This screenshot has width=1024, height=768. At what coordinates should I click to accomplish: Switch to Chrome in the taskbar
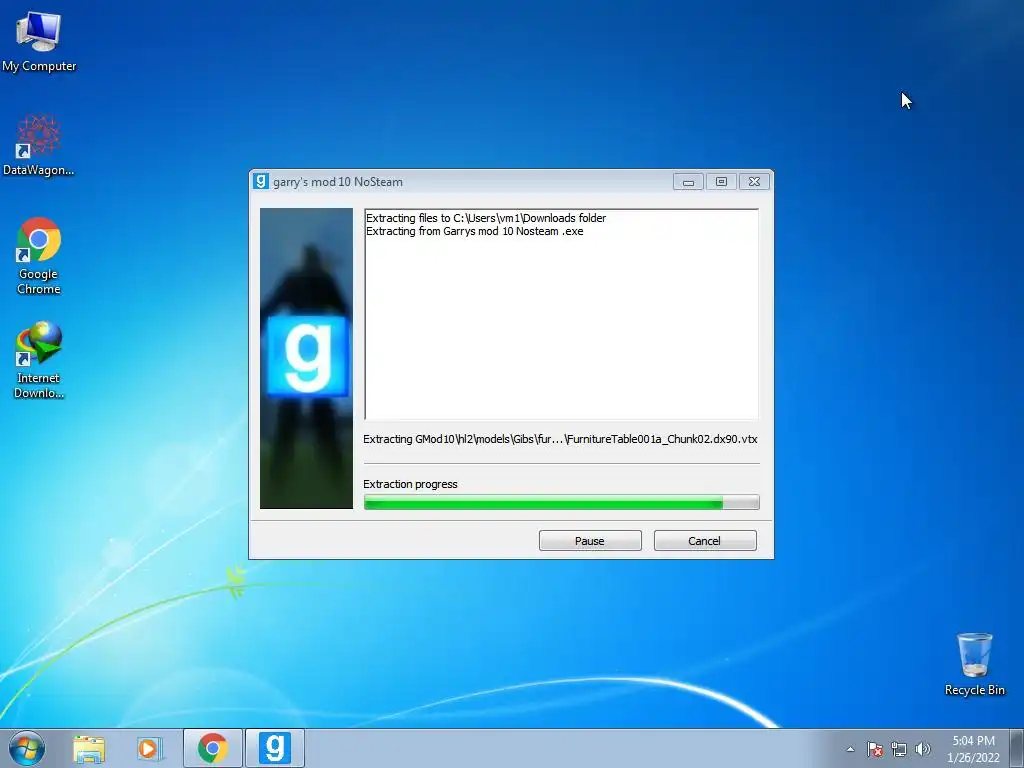(213, 748)
